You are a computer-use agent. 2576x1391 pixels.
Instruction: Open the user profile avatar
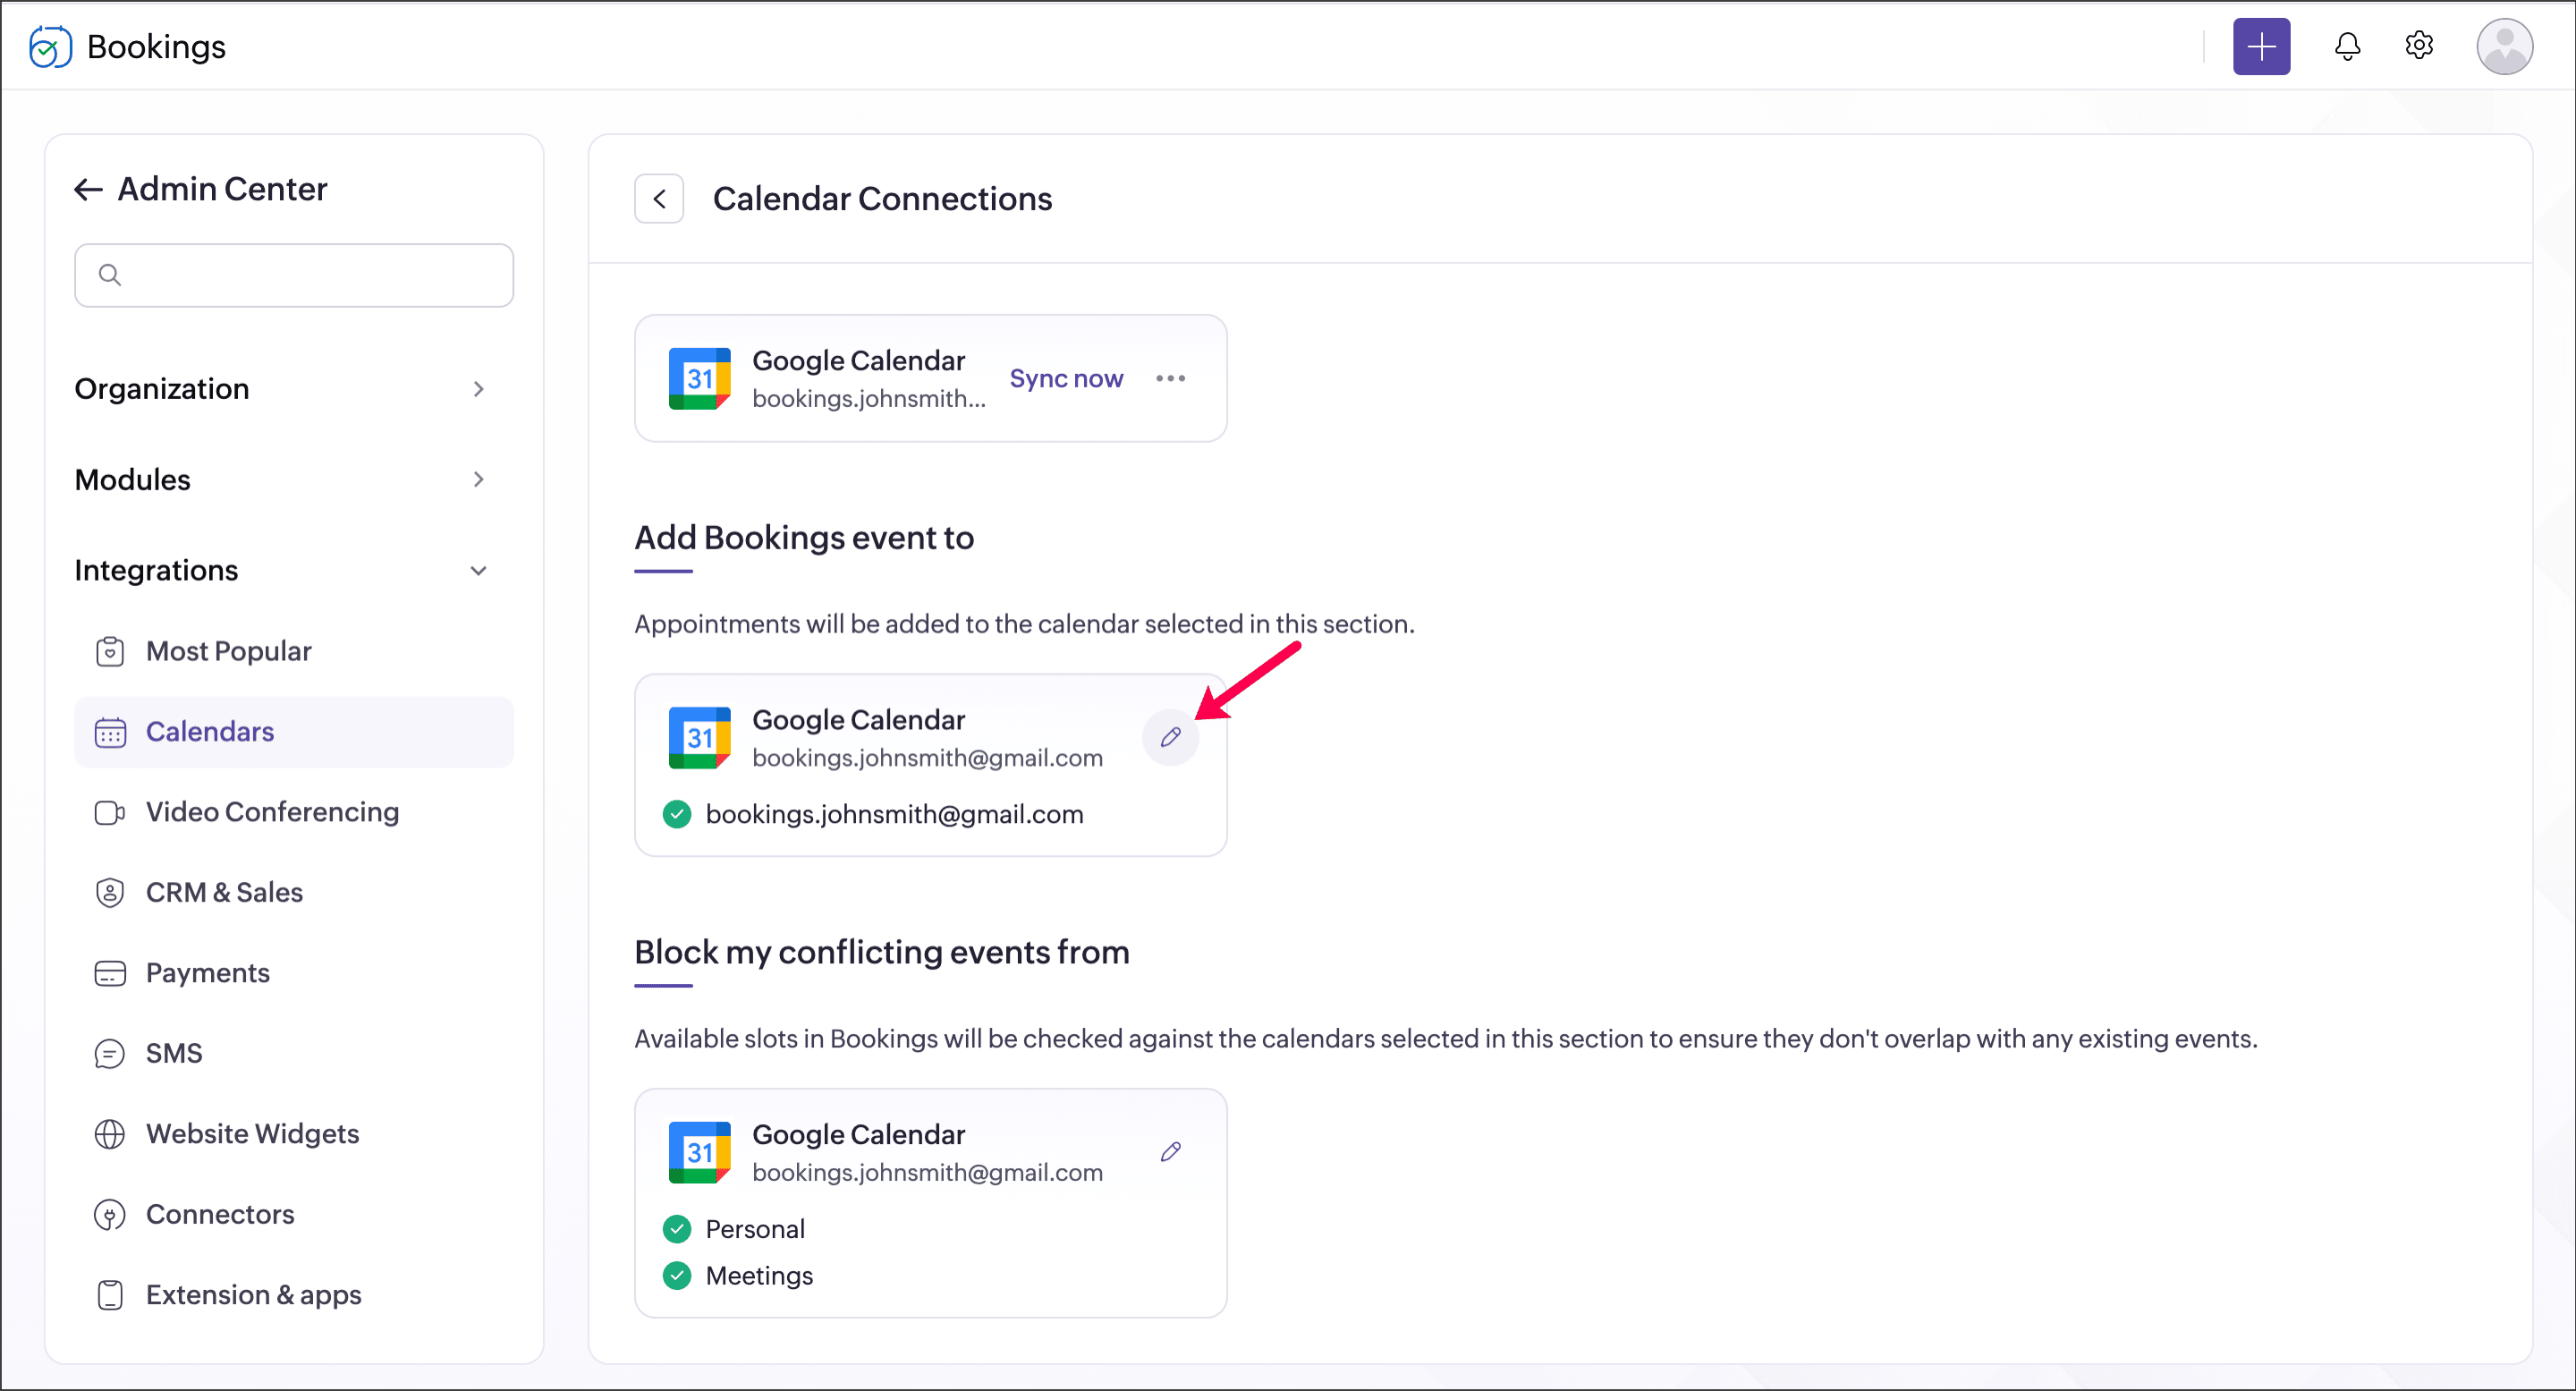(x=2504, y=46)
